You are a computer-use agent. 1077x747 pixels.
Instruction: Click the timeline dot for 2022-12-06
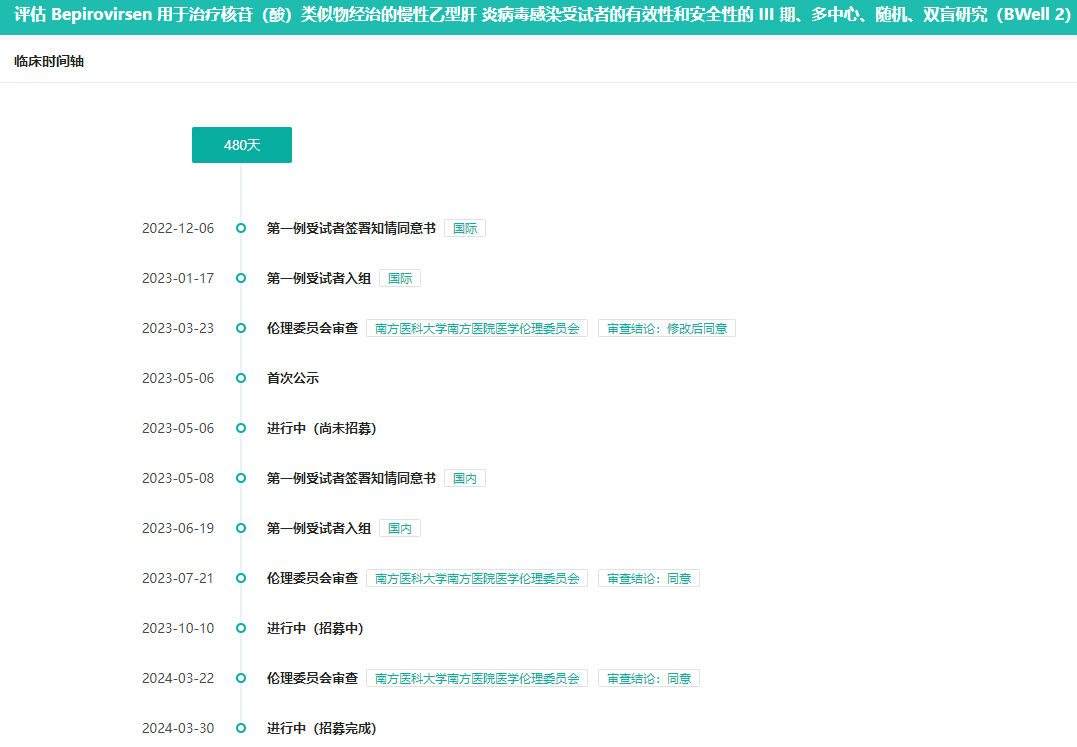(241, 228)
